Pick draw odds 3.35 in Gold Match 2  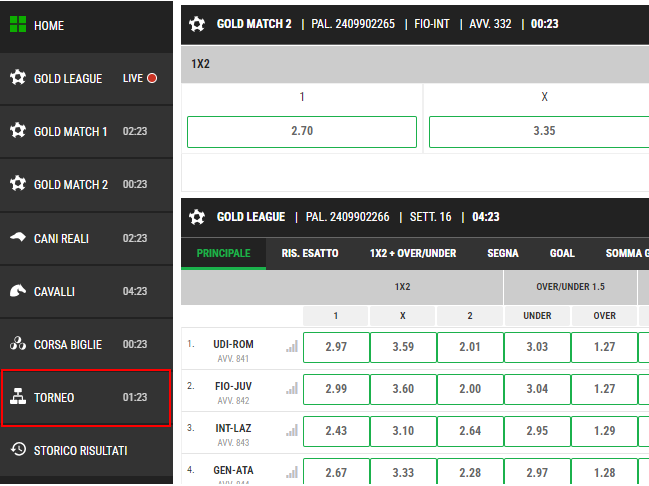pyautogui.click(x=544, y=131)
